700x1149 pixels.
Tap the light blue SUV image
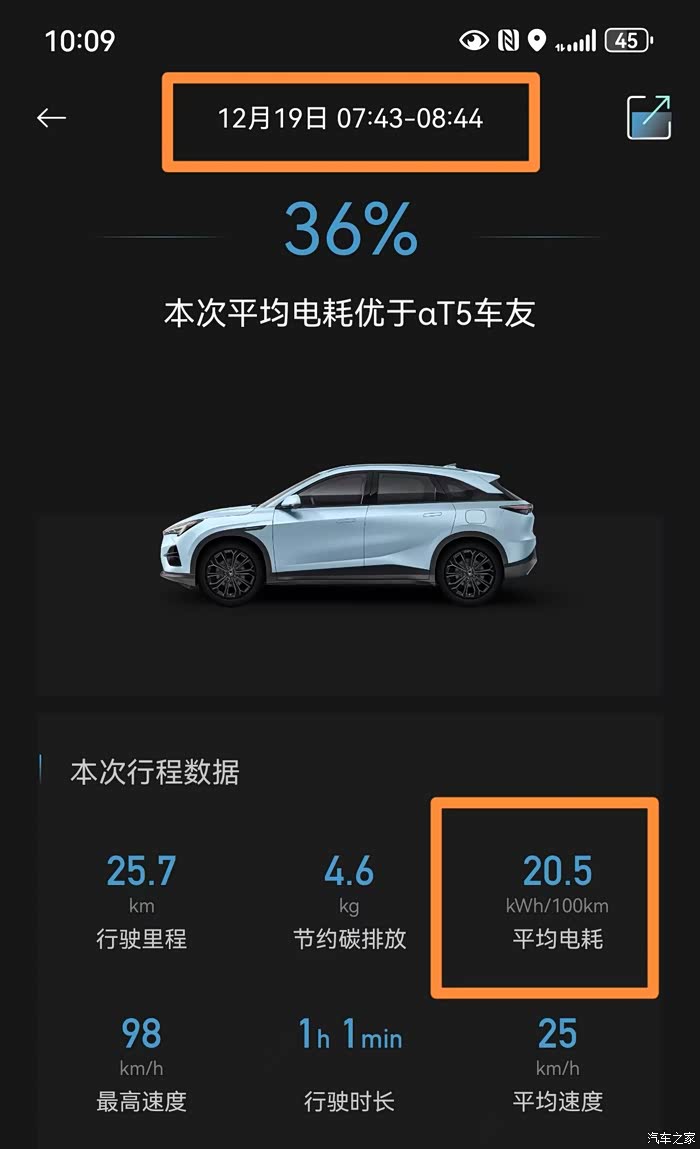click(349, 533)
